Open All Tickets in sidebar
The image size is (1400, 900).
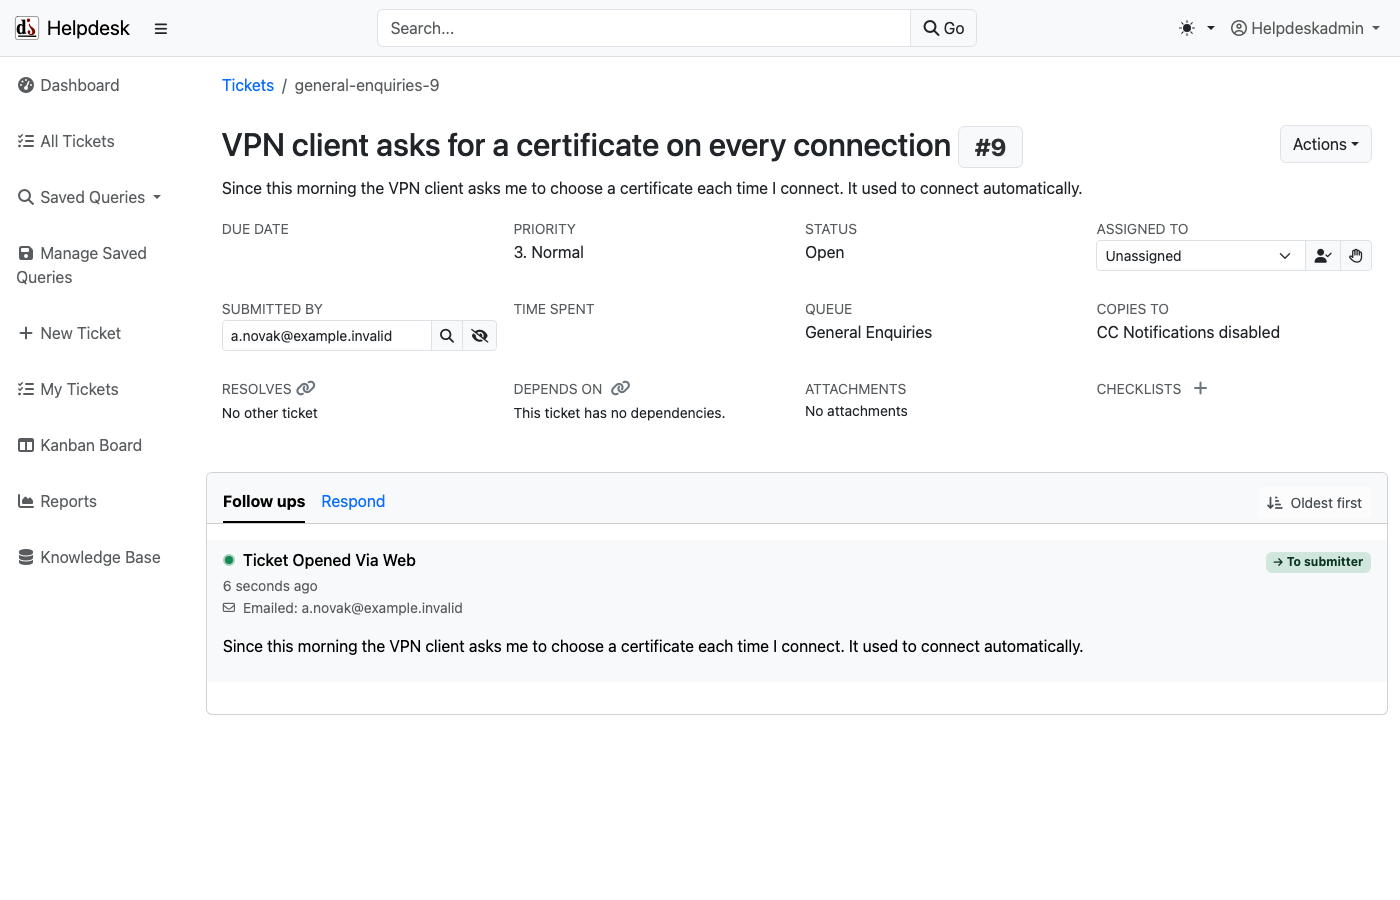(x=66, y=141)
